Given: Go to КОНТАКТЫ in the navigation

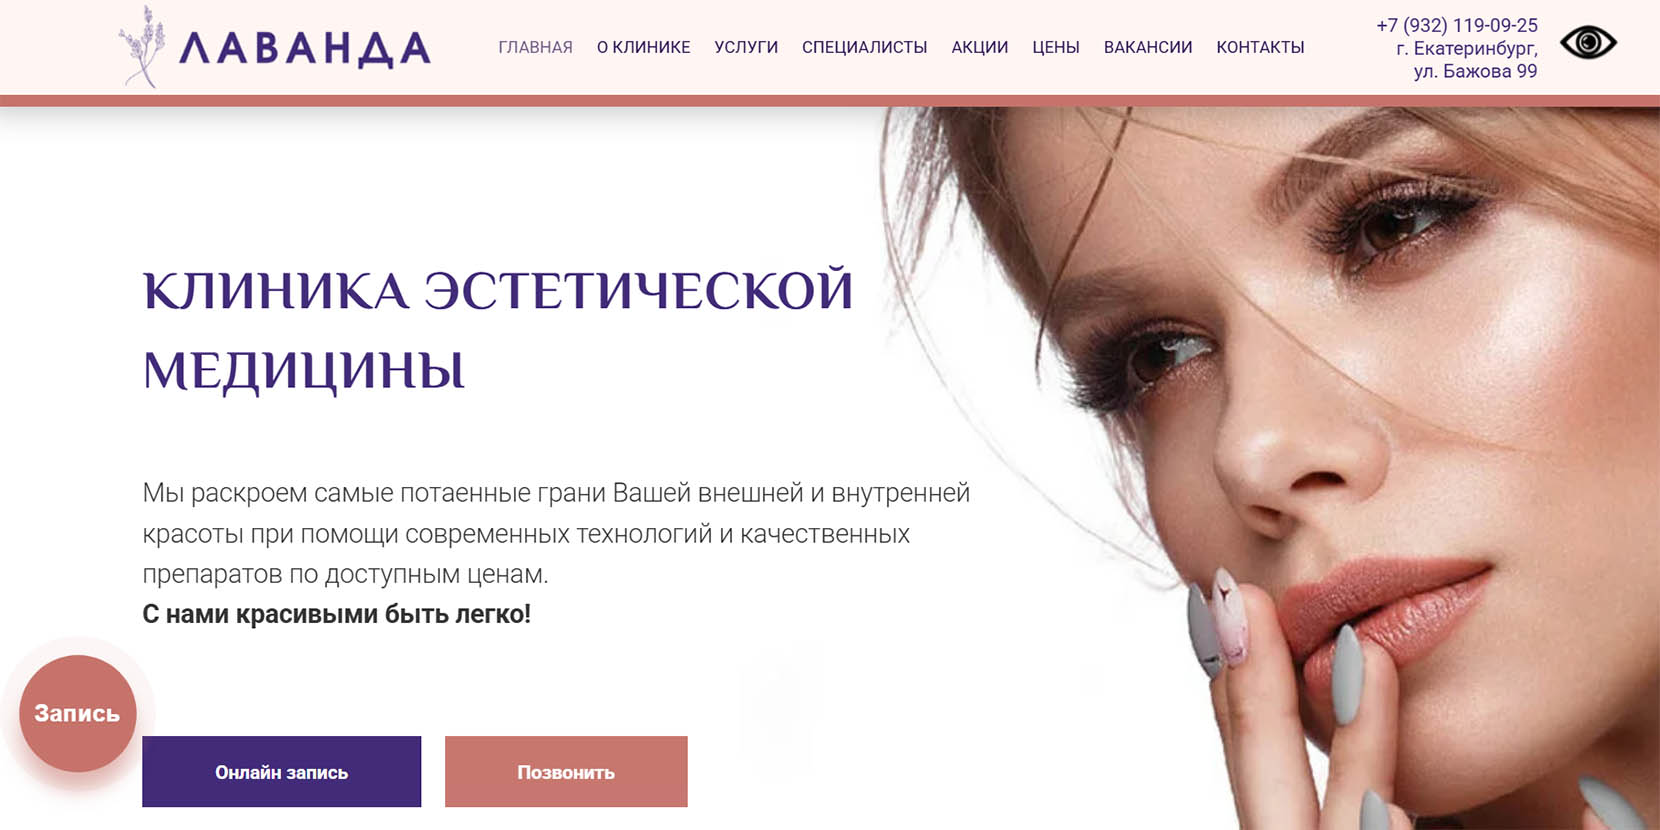Looking at the screenshot, I should click(x=1260, y=47).
